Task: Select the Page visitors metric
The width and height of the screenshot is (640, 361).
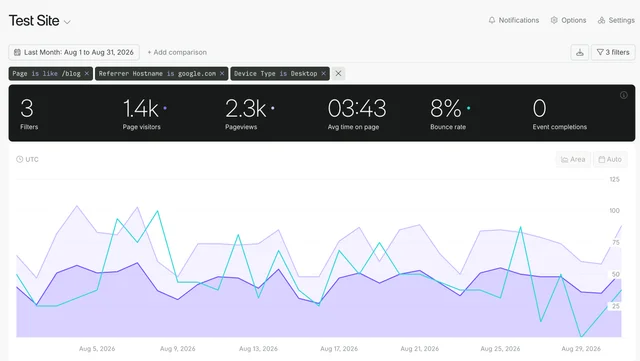Action: (144, 114)
